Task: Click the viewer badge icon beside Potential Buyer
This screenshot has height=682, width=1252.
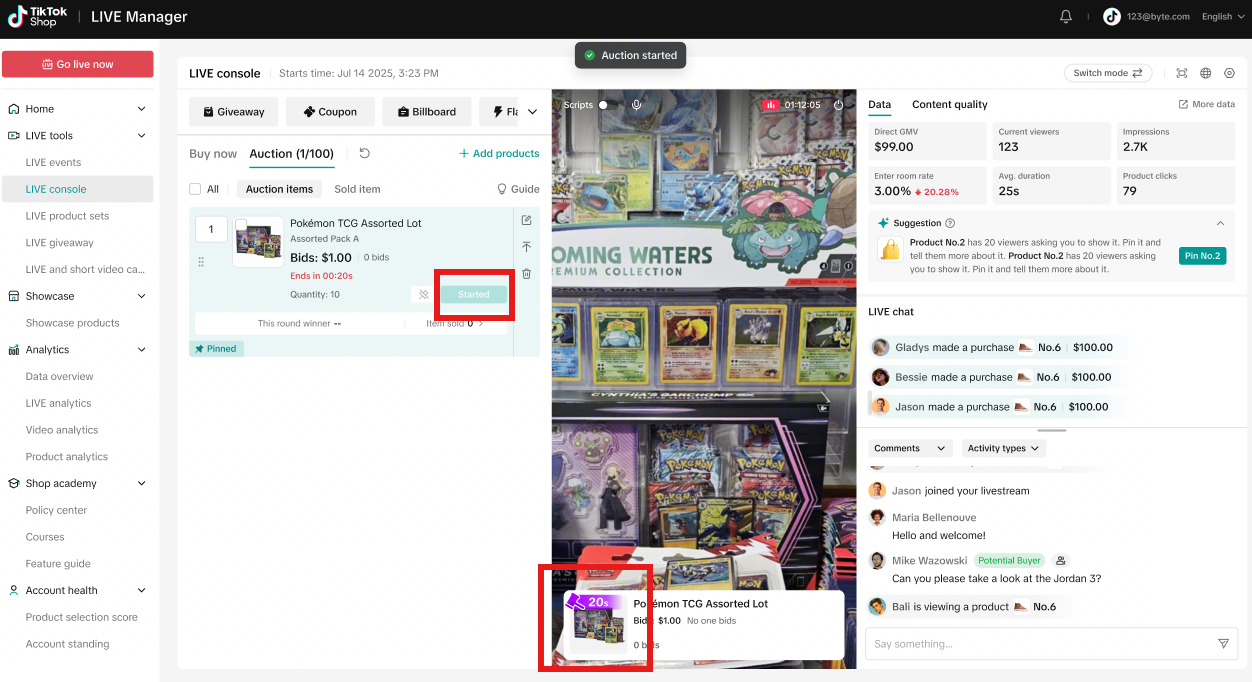Action: pyautogui.click(x=1061, y=561)
